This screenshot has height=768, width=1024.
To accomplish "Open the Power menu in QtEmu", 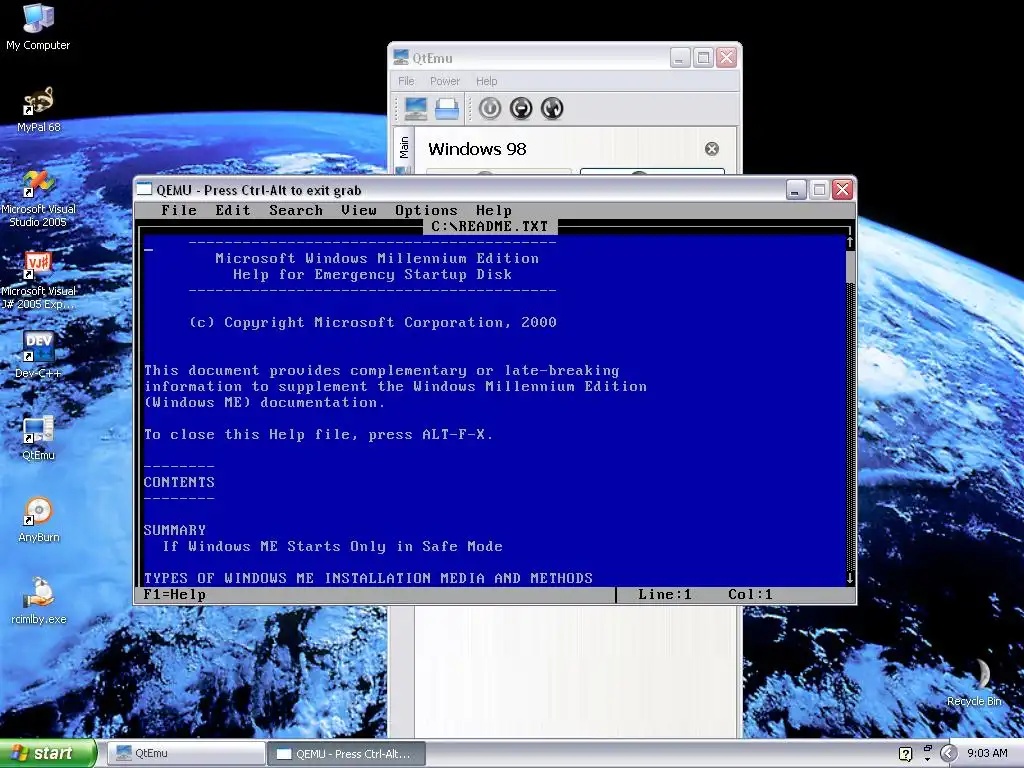I will coord(445,81).
